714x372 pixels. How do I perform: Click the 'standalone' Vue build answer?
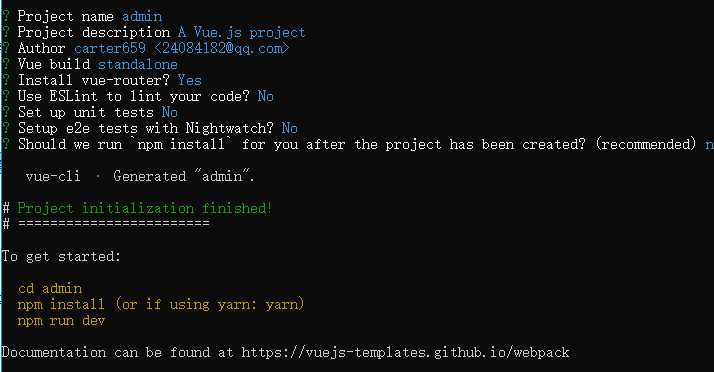pos(138,64)
